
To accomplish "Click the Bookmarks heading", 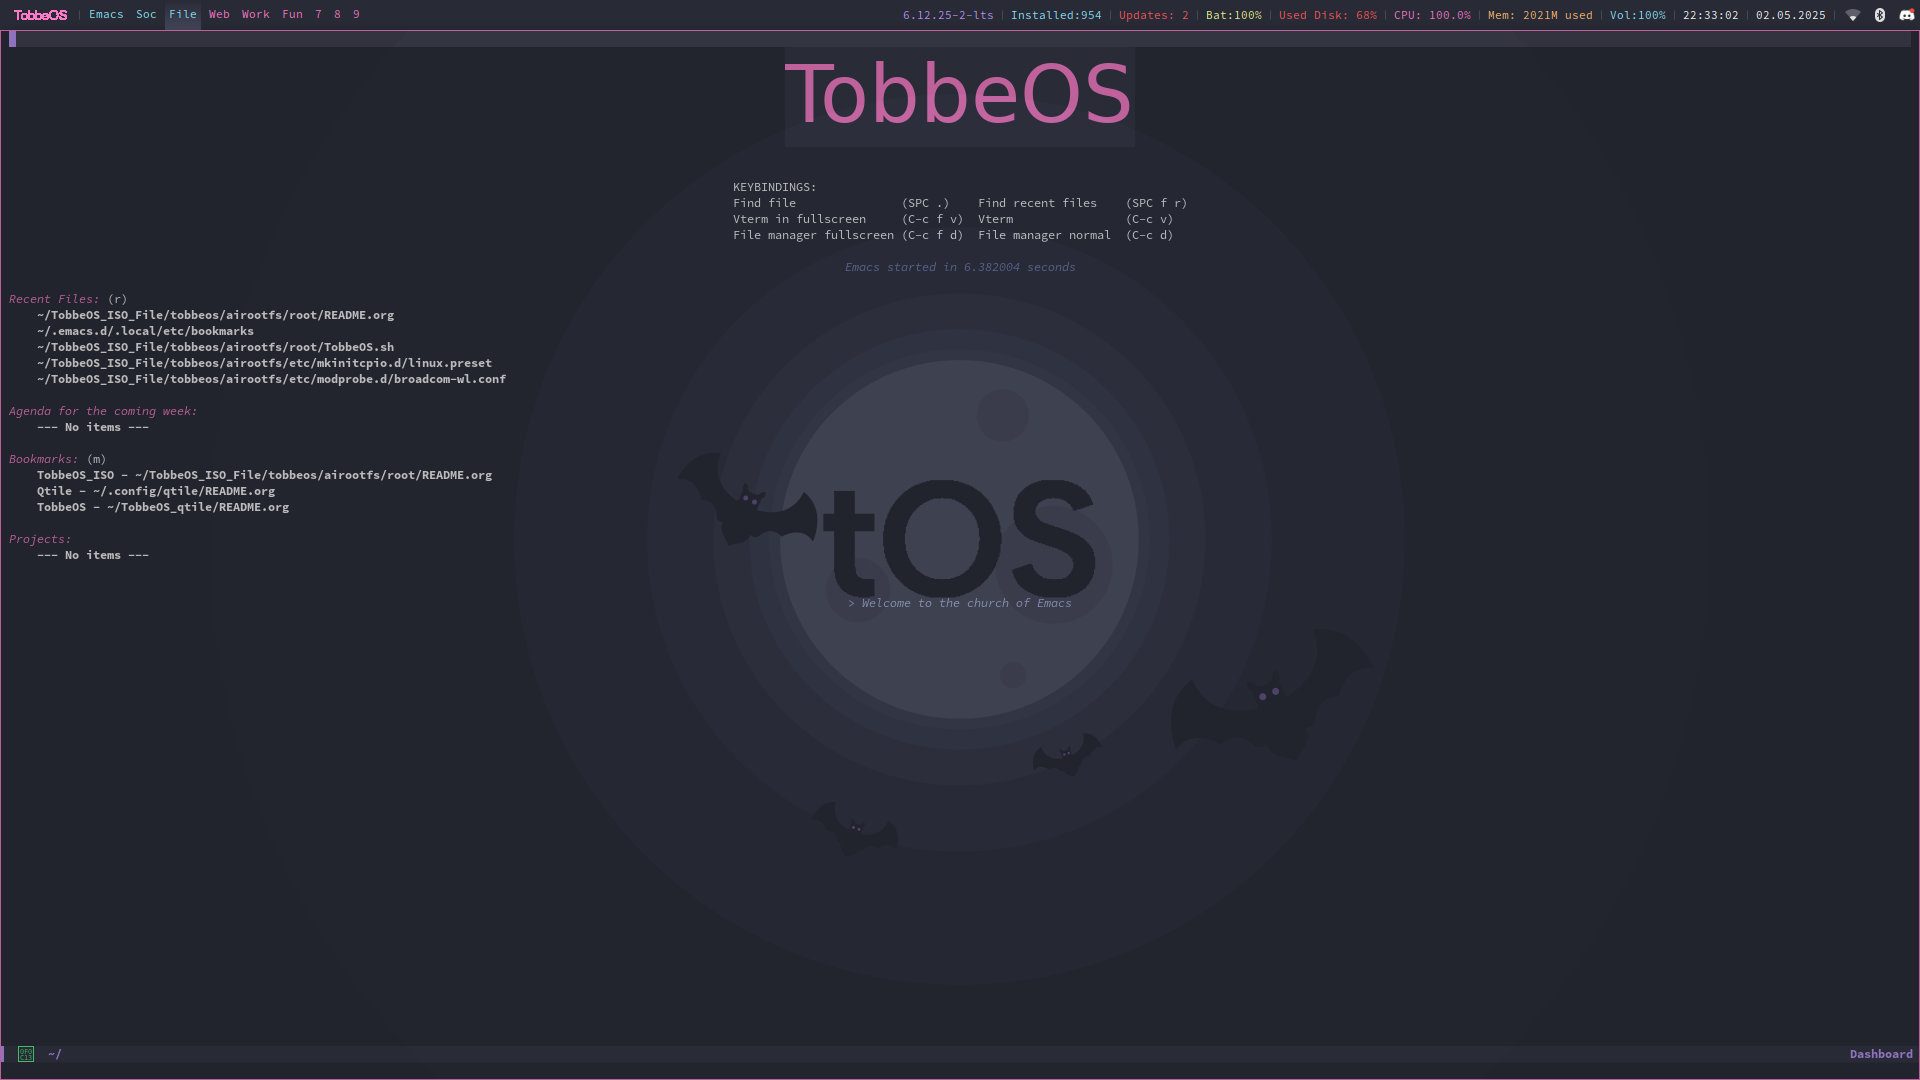I will click(43, 459).
